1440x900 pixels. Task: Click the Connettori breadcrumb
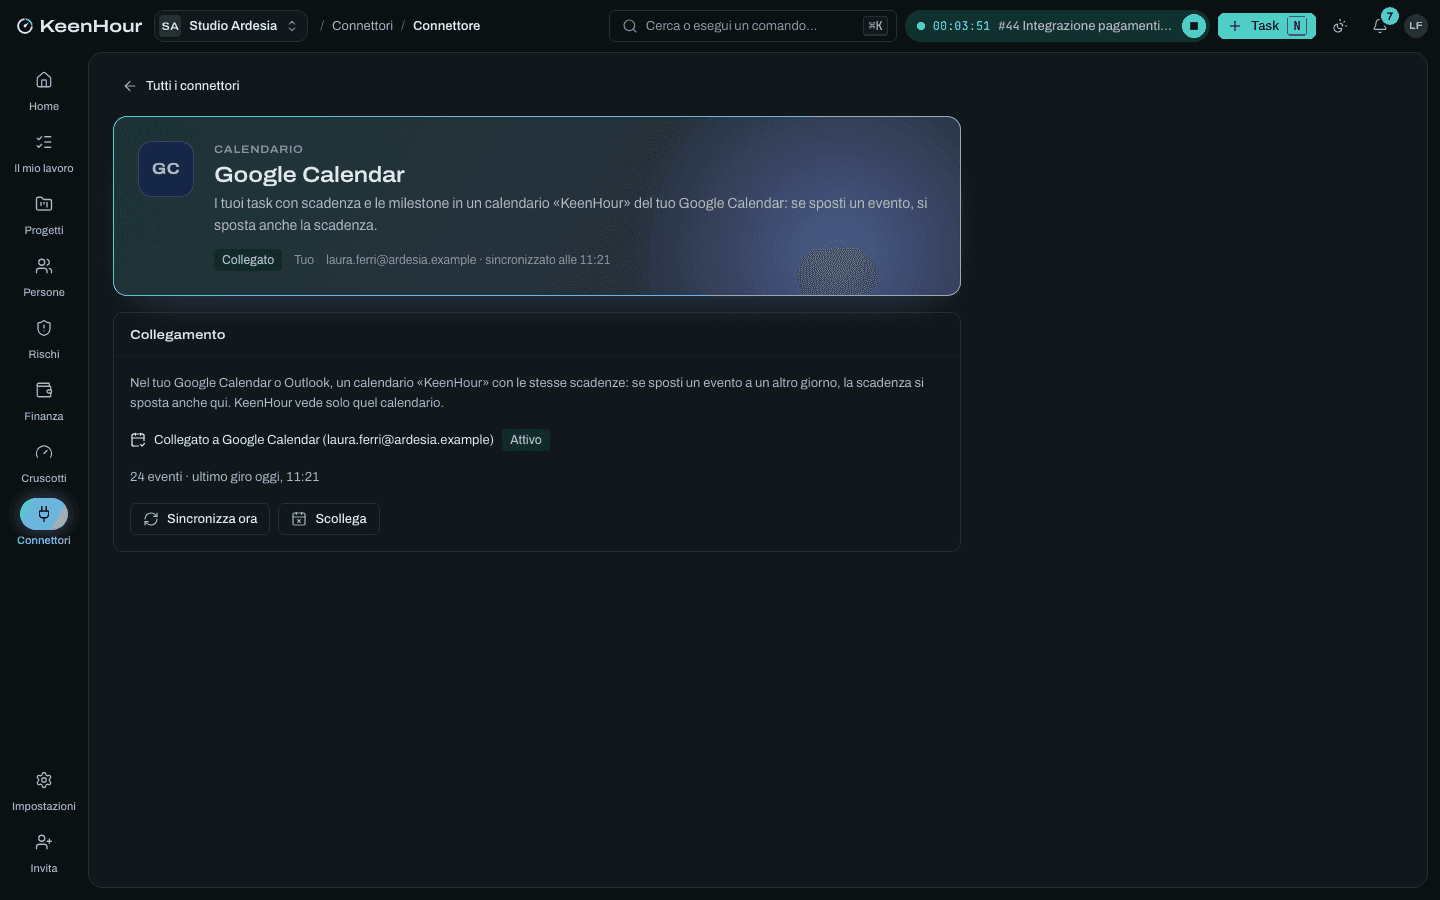[x=362, y=26]
